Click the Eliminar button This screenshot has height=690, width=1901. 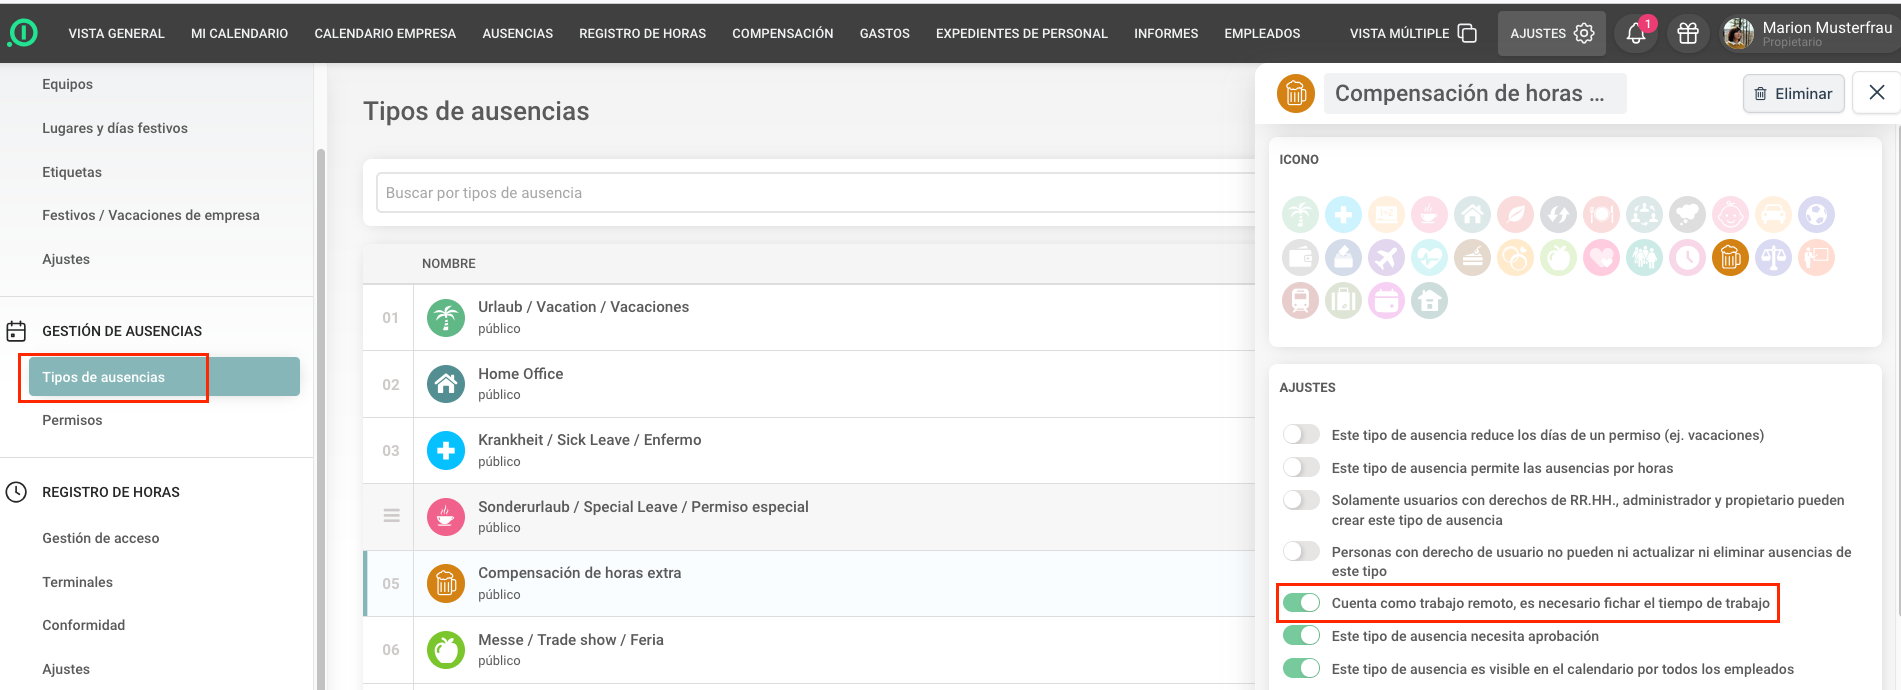click(1793, 94)
